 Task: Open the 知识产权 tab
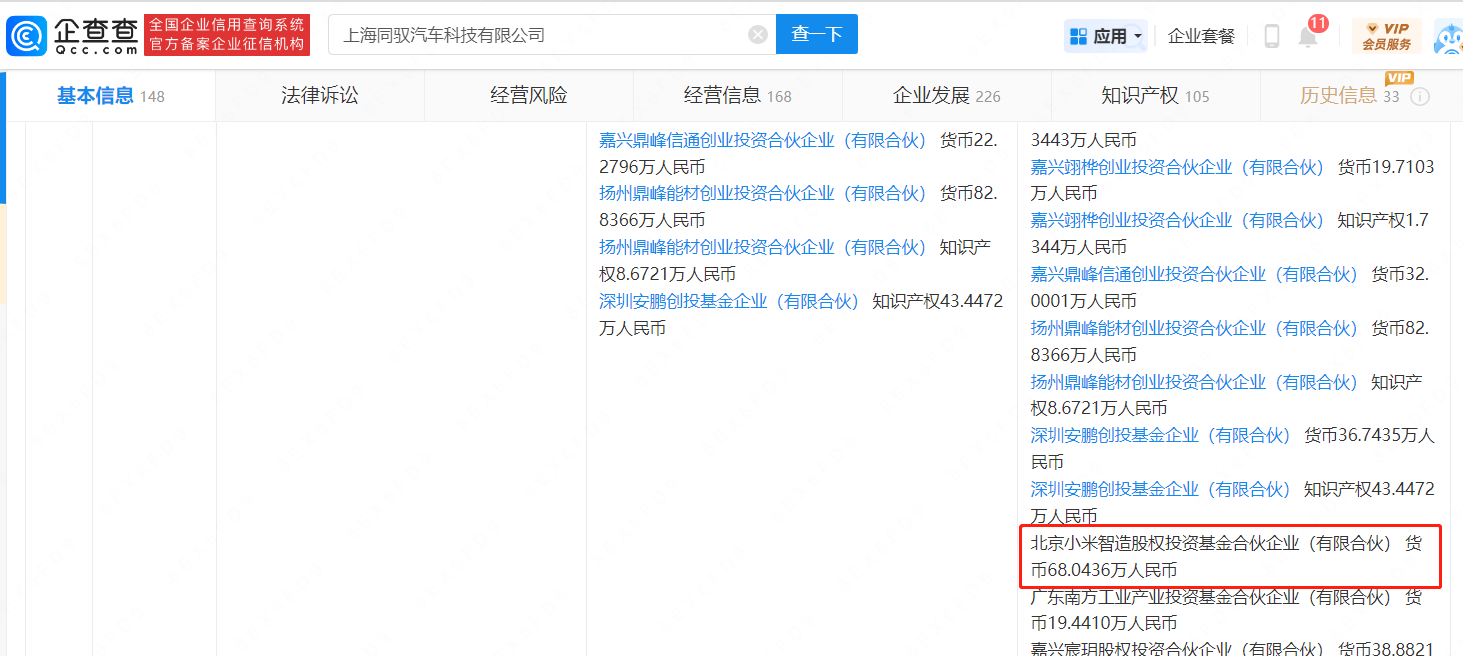point(1156,96)
